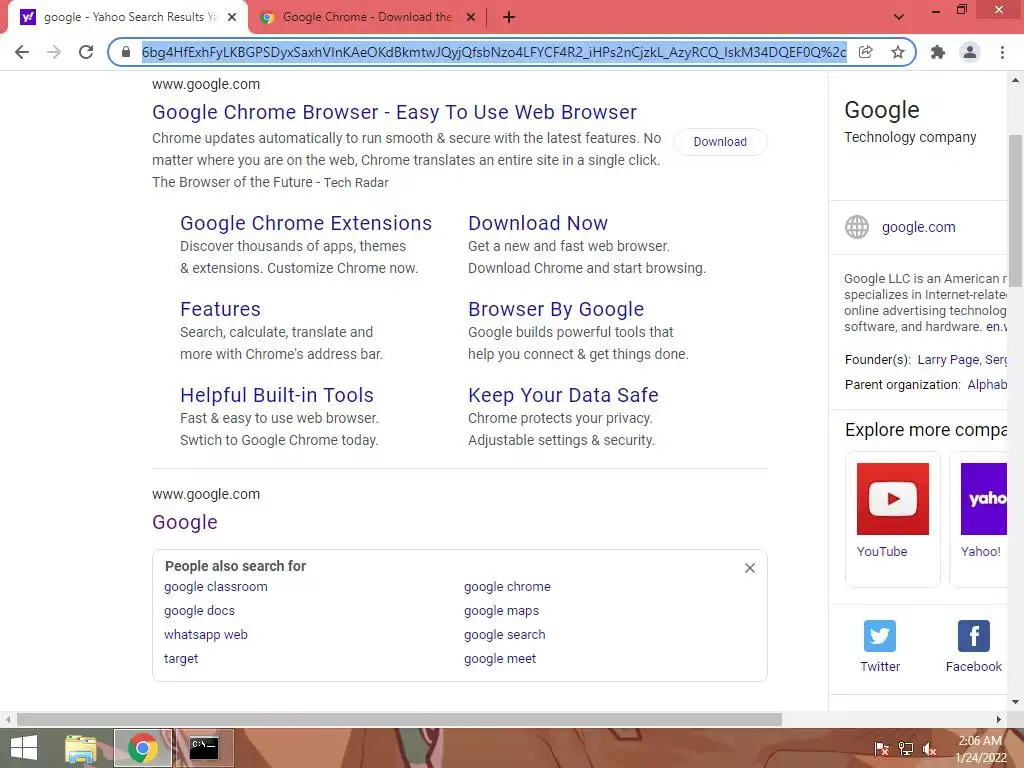The width and height of the screenshot is (1024, 768).
Task: Open Command Prompt from the taskbar
Action: tap(204, 748)
